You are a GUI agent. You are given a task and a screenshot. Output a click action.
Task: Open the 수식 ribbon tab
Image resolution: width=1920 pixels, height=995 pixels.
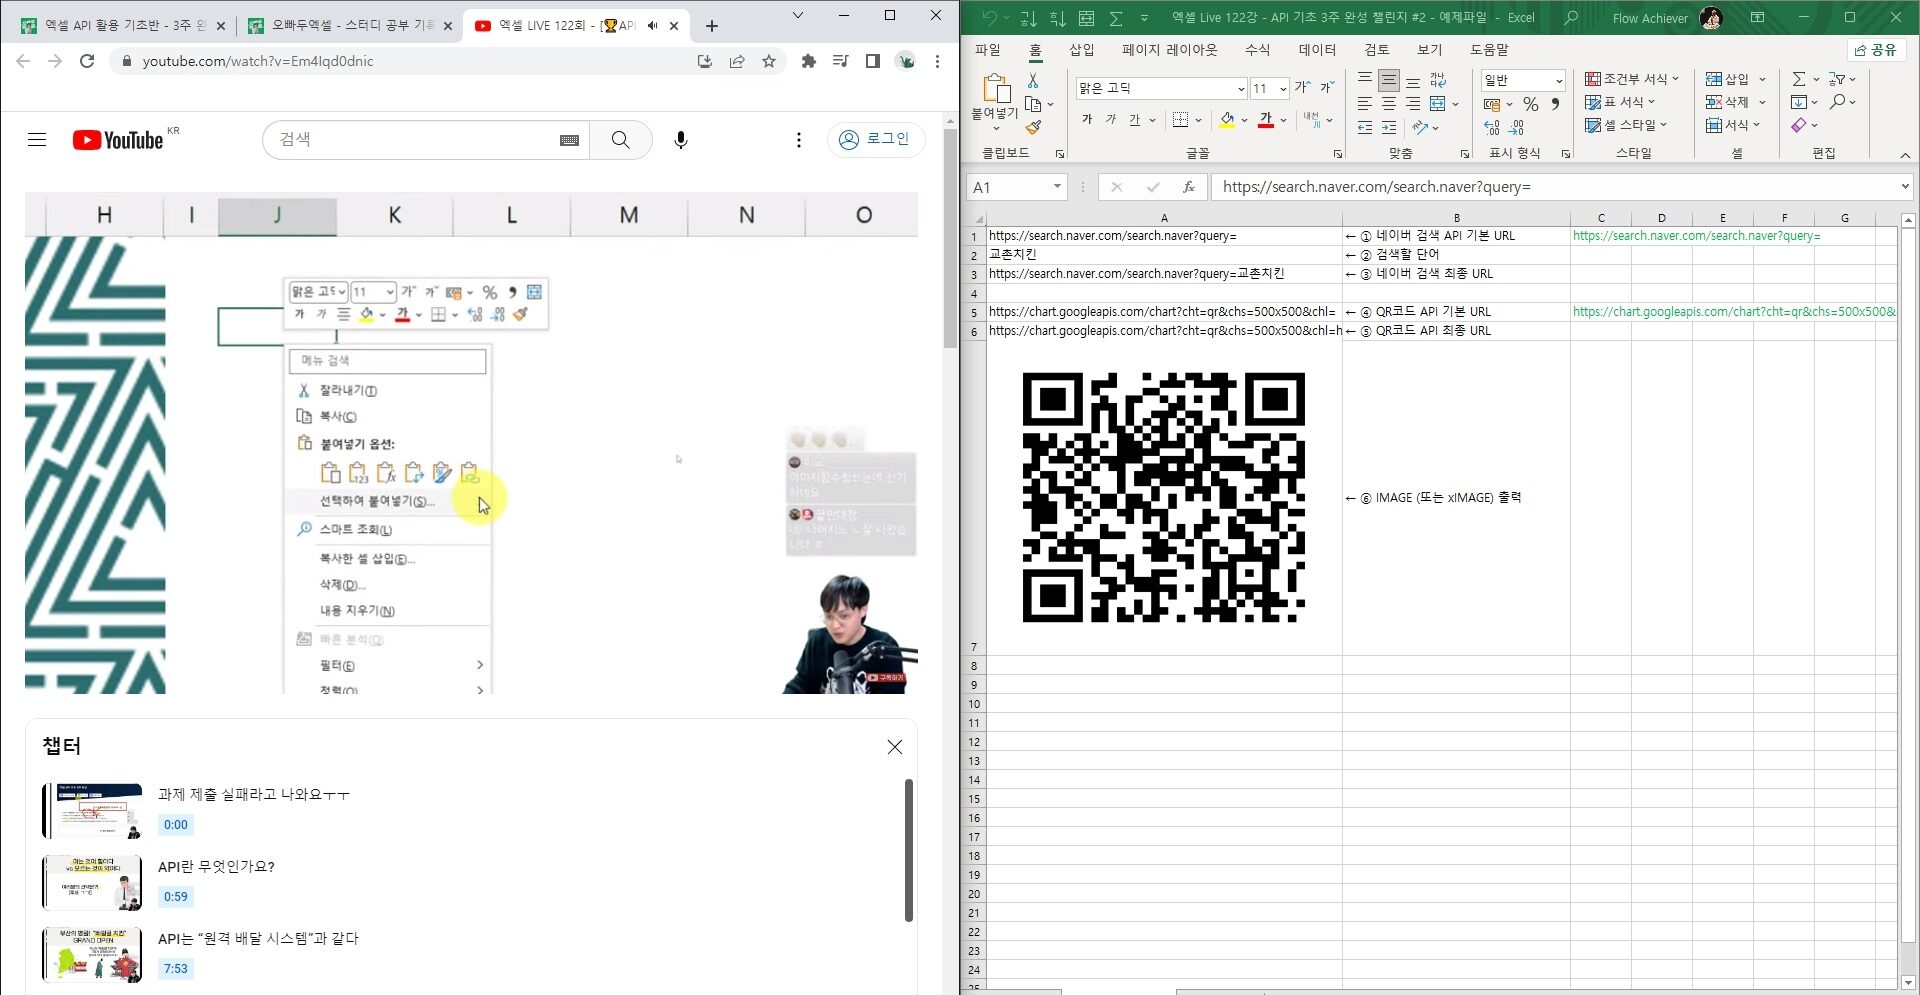[x=1257, y=49]
